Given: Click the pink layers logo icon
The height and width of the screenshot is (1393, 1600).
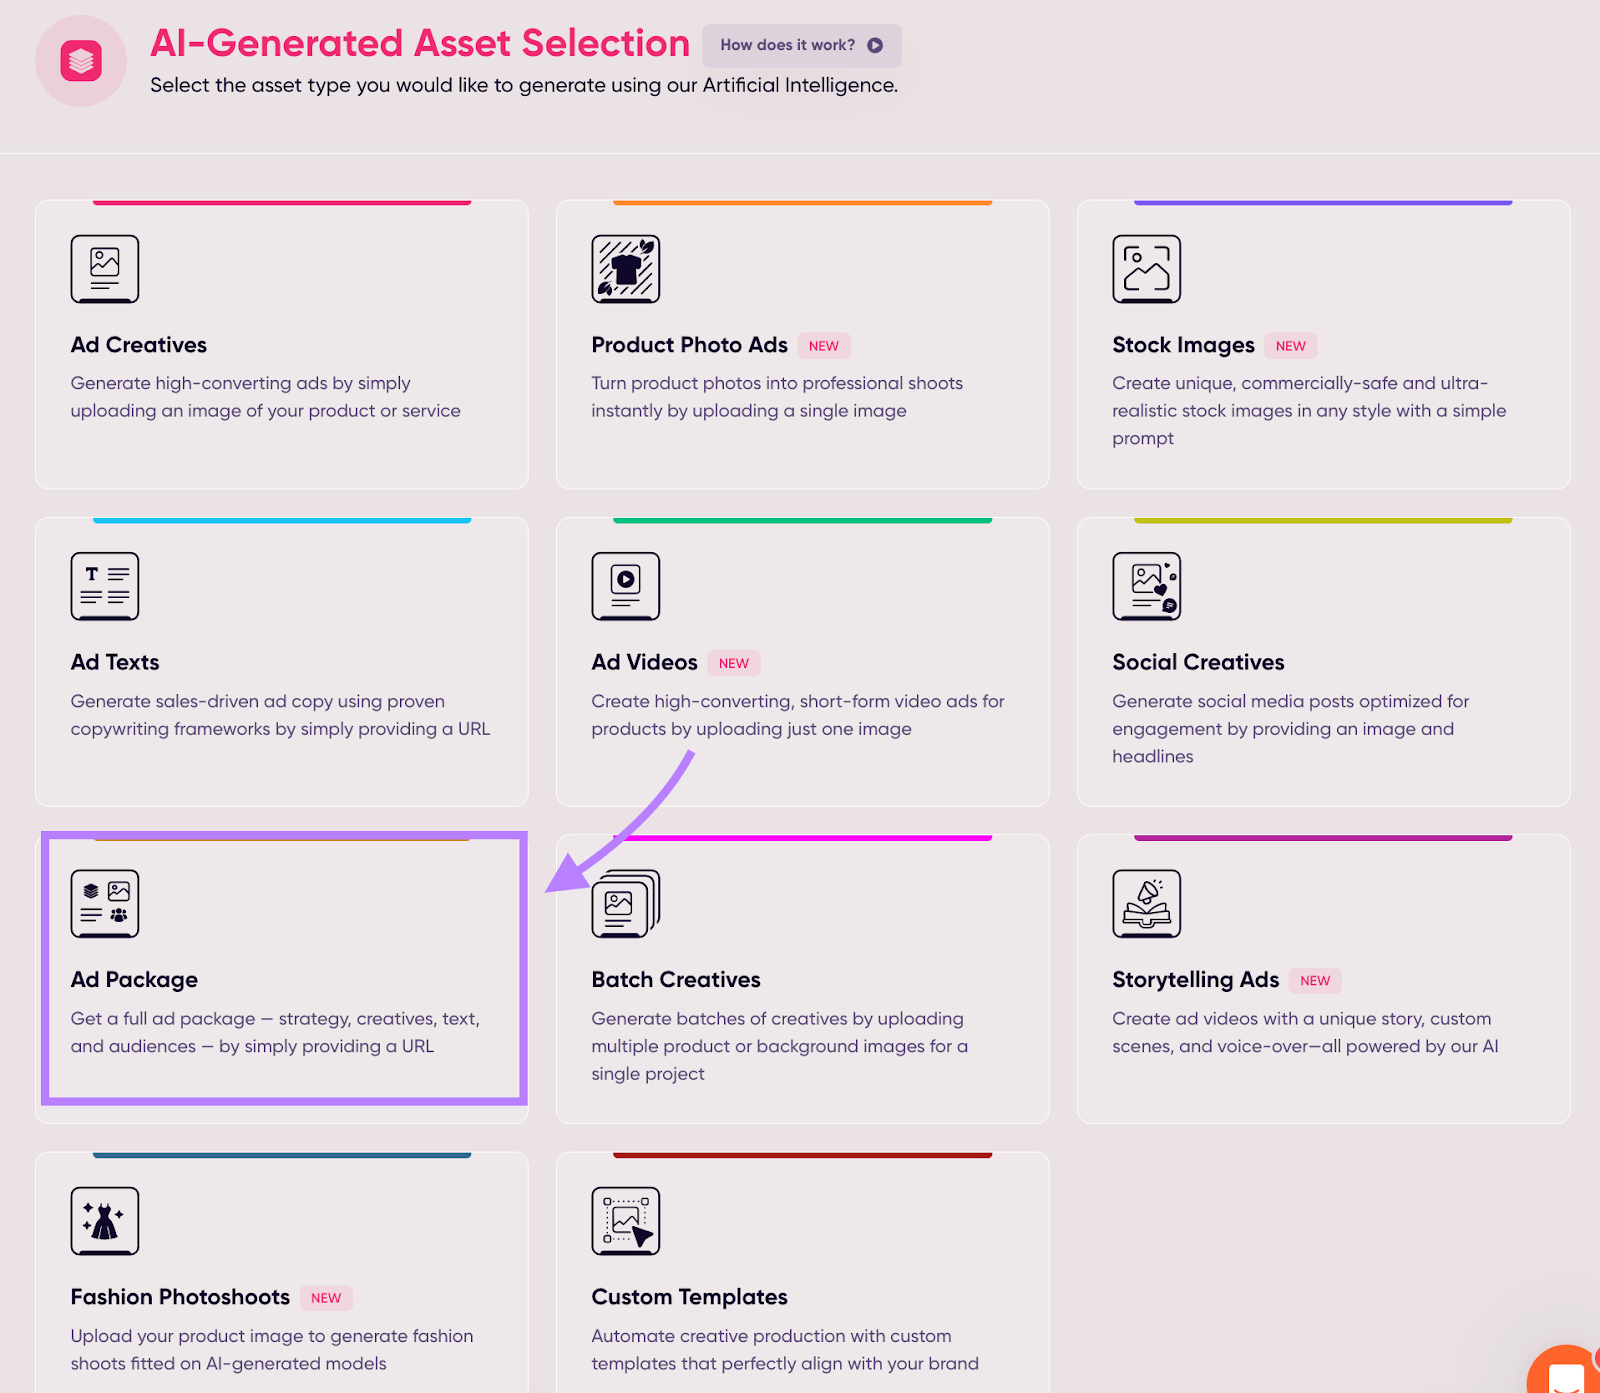Looking at the screenshot, I should tap(81, 61).
